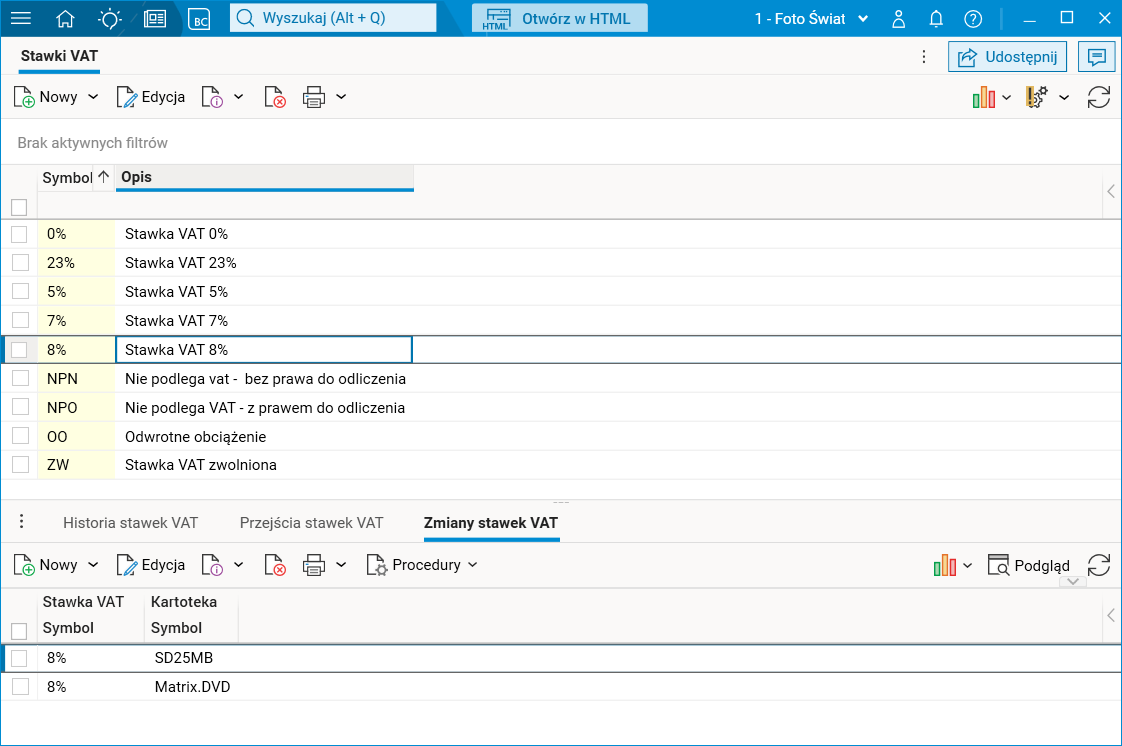Open the comments chat icon
1122x746 pixels.
pos(1097,57)
